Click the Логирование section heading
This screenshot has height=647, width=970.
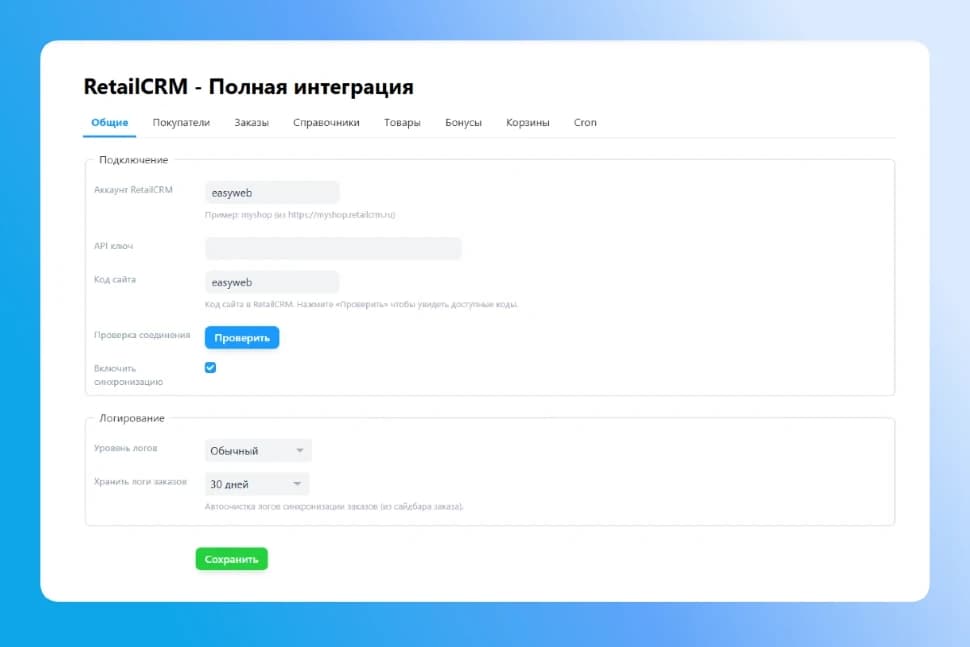[132, 418]
